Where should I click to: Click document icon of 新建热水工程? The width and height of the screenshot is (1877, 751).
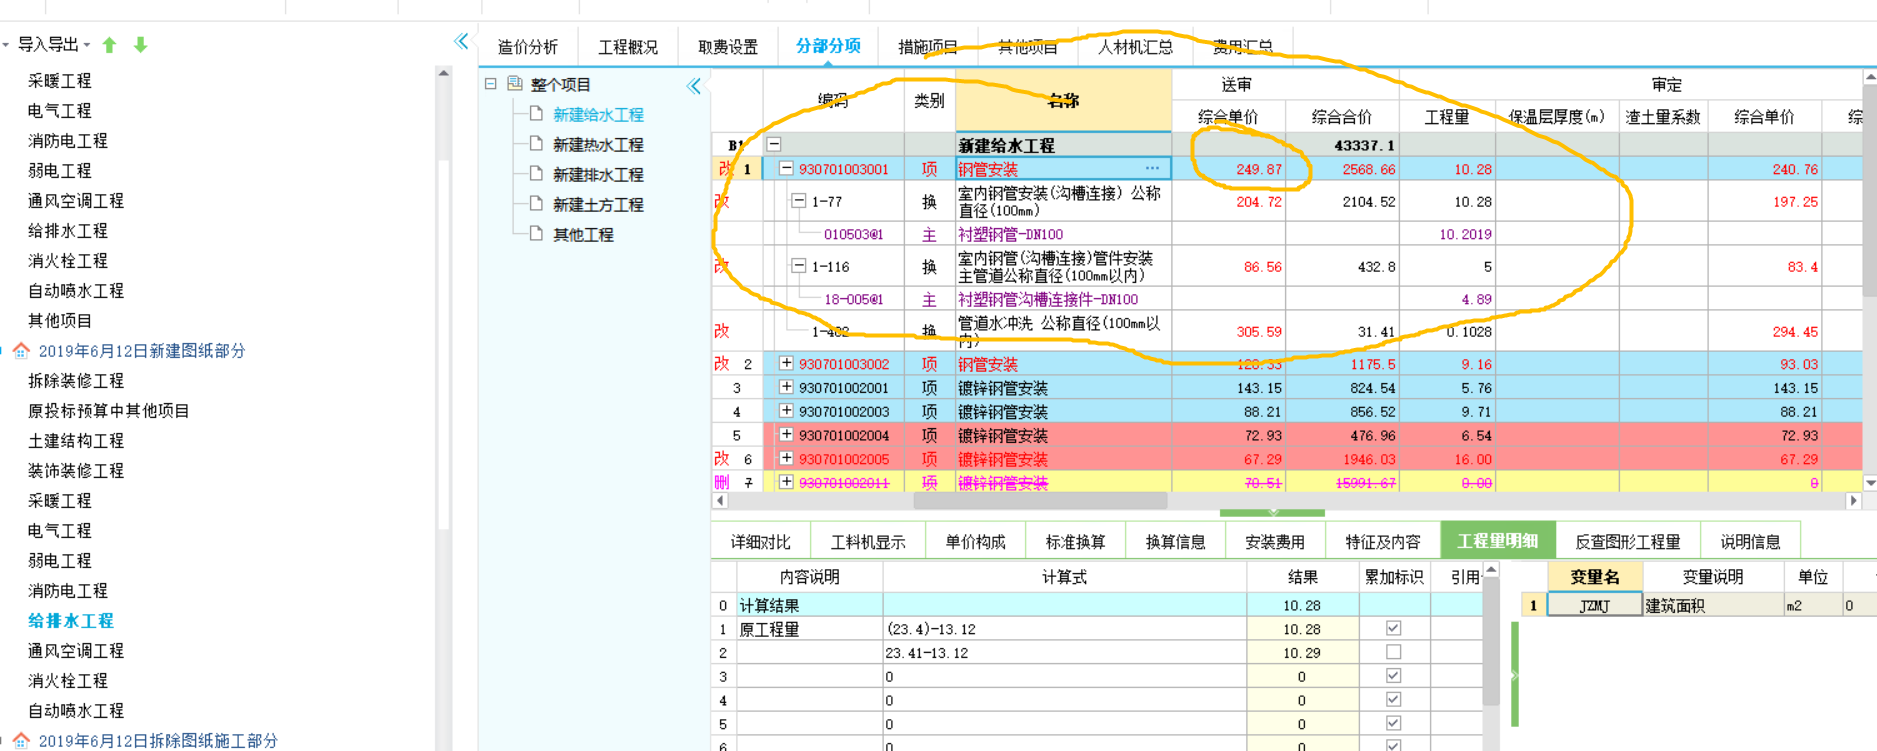coord(537,144)
